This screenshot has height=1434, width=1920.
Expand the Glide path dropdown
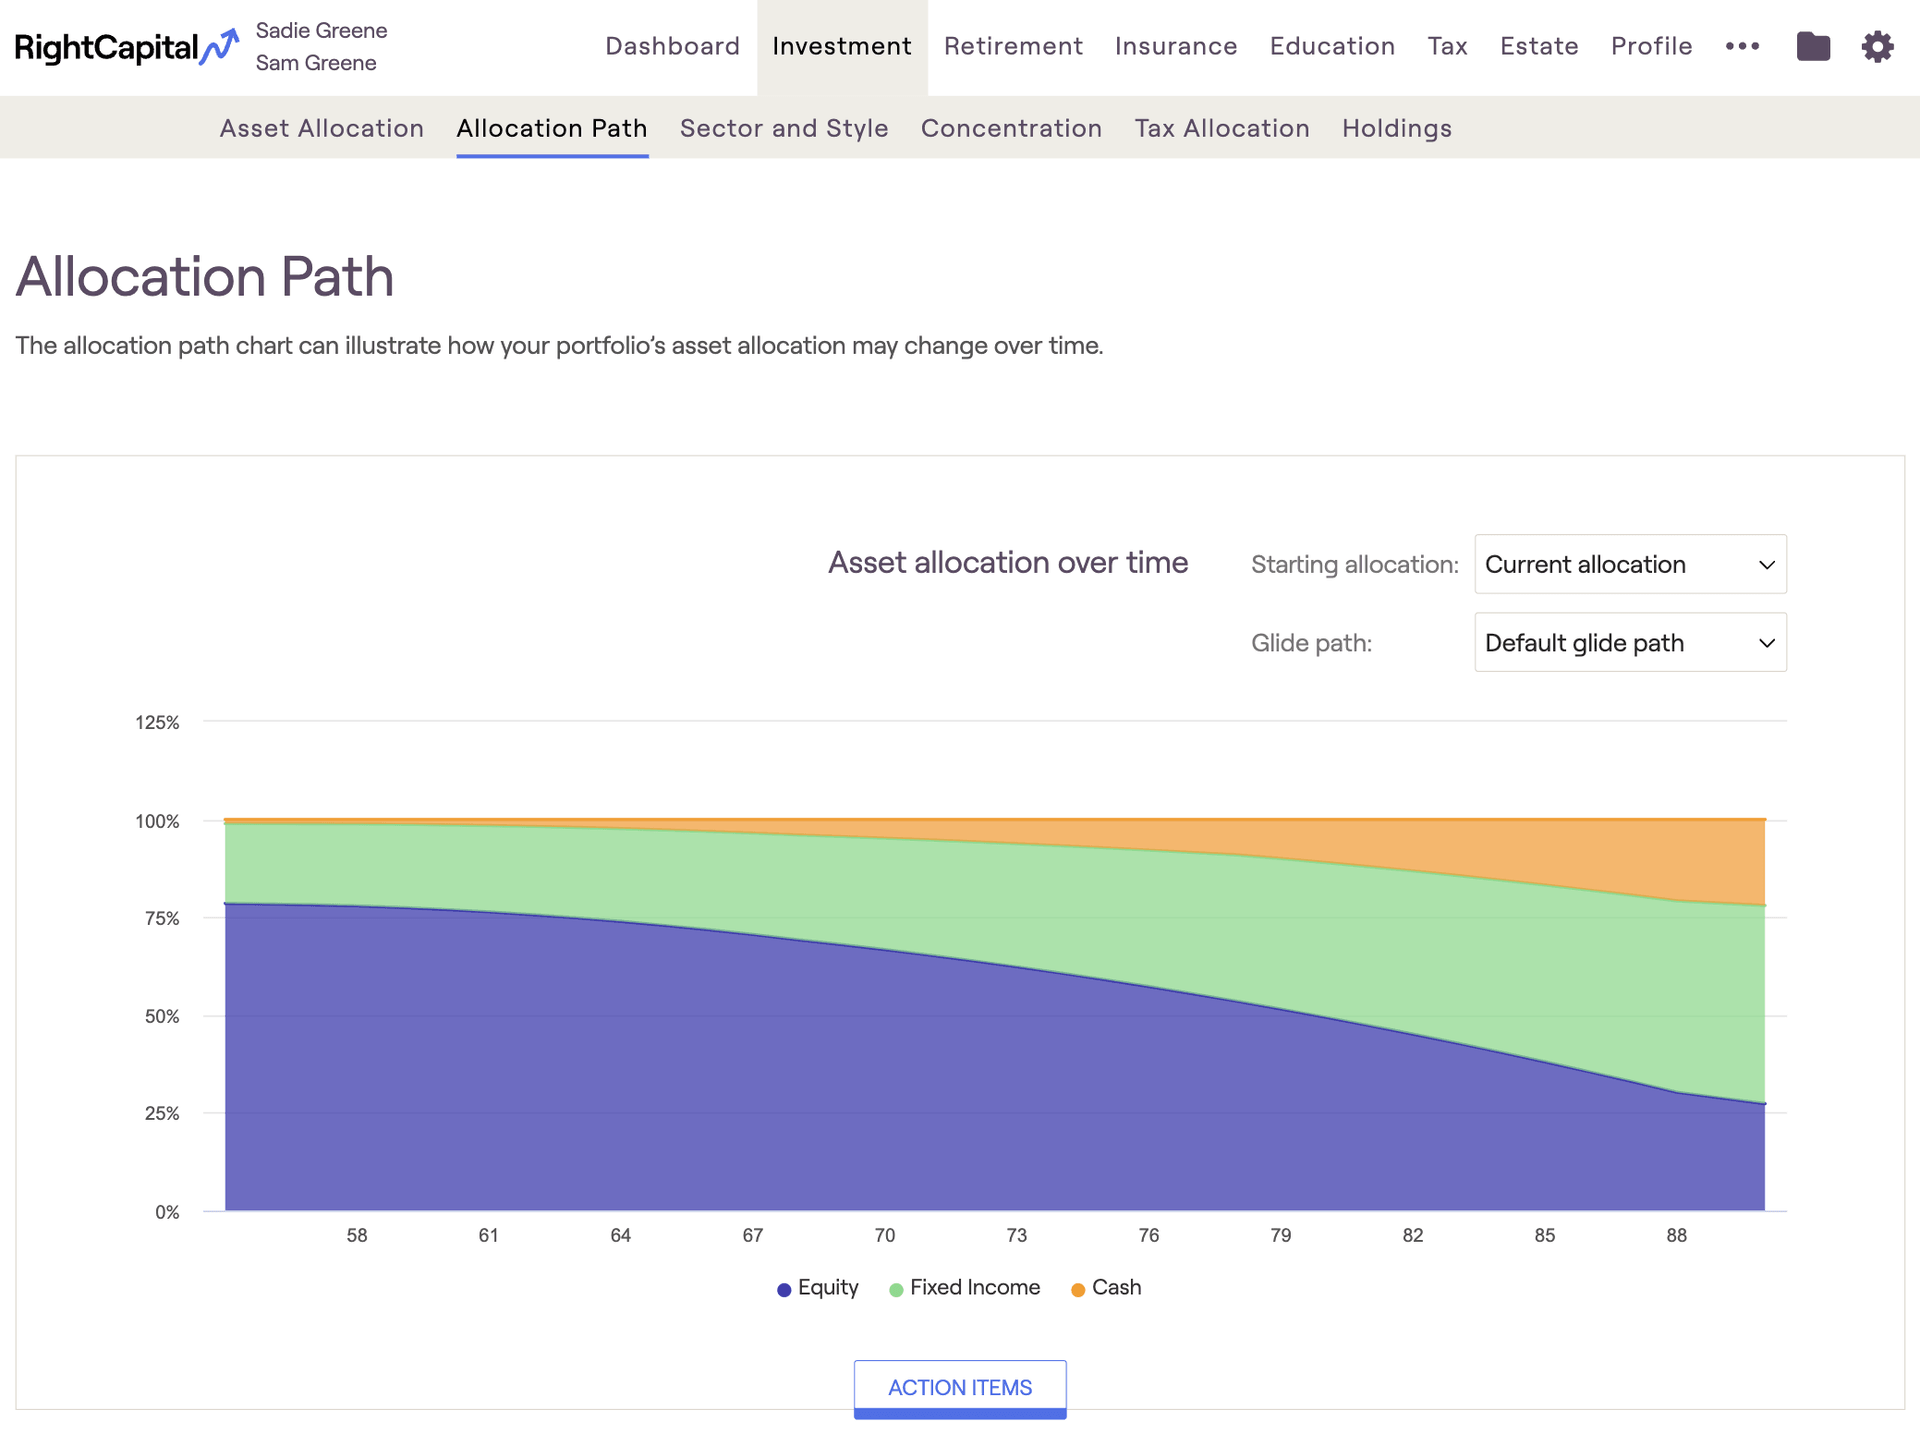tap(1629, 643)
